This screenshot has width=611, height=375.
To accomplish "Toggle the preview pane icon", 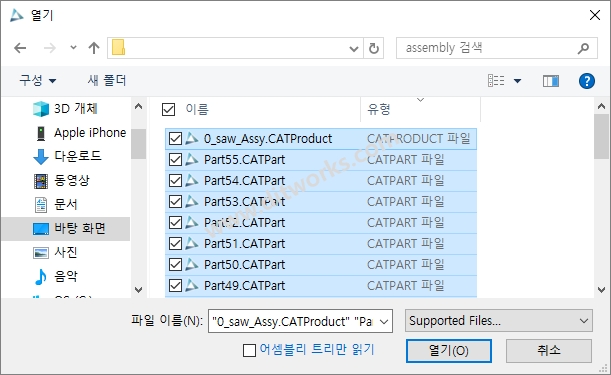I will (551, 81).
